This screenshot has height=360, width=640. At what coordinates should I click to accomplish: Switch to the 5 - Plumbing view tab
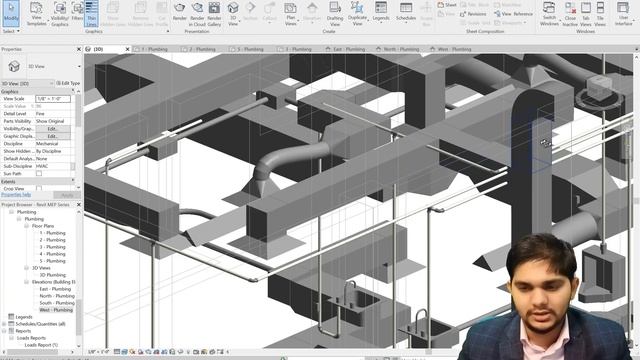click(250, 49)
